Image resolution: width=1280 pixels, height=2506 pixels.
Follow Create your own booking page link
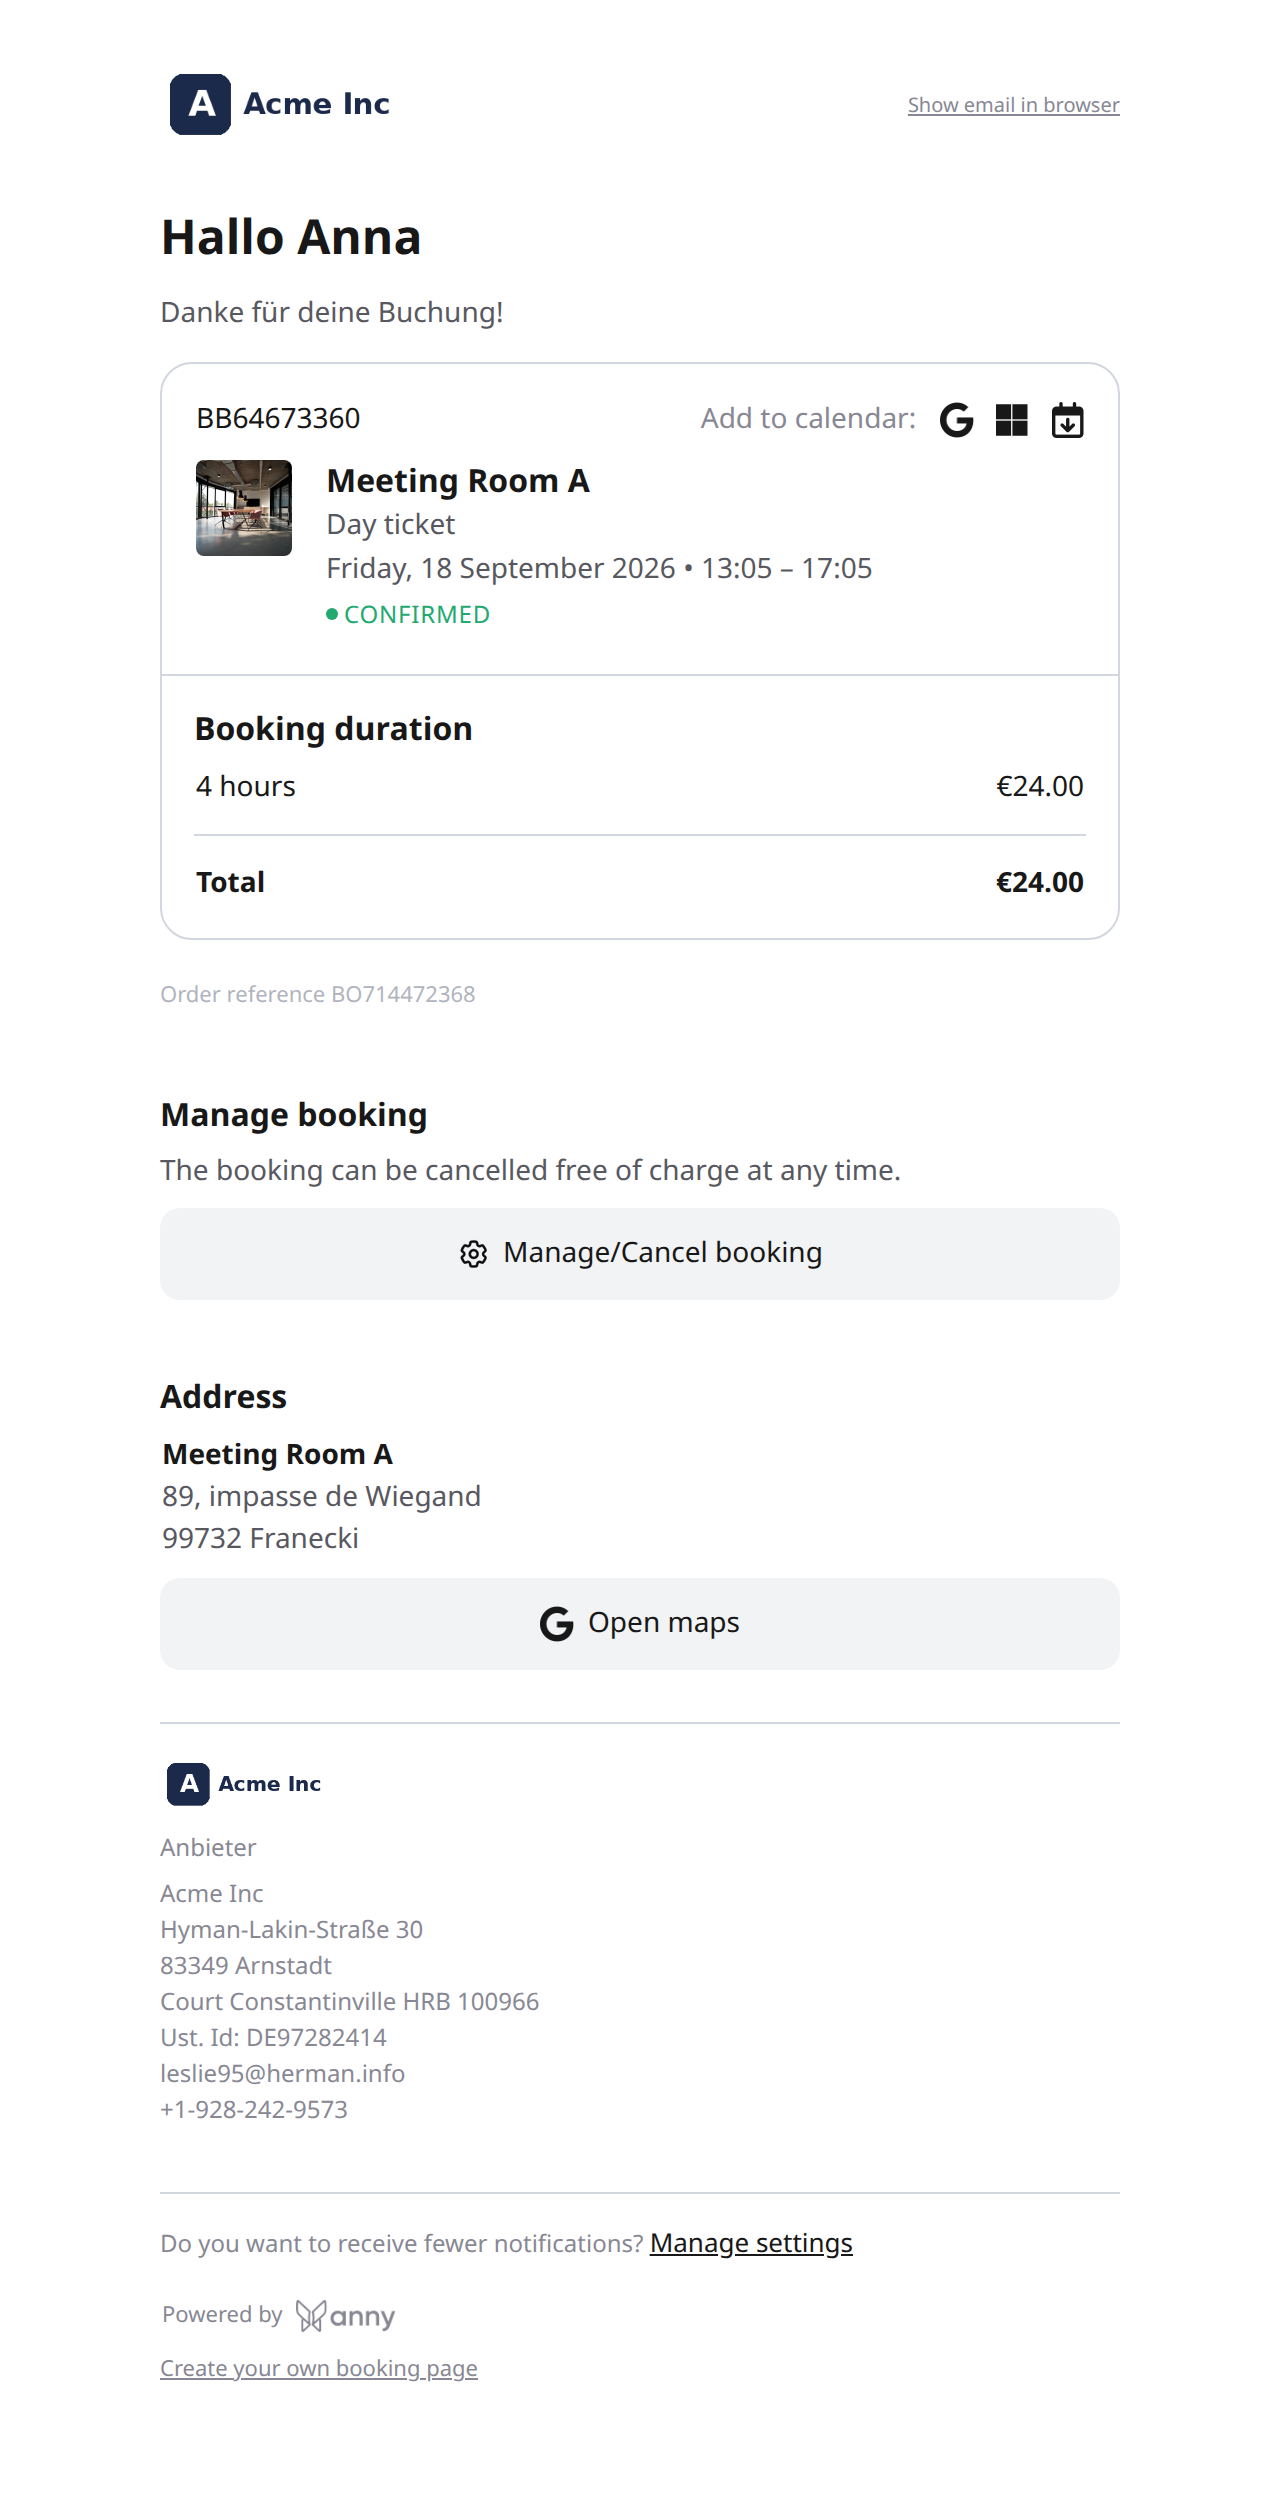coord(319,2369)
